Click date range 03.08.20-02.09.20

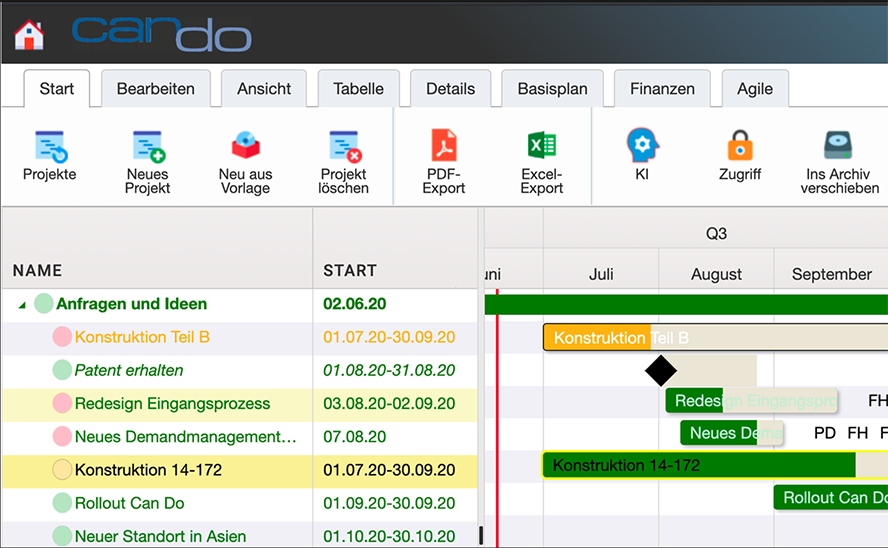tap(389, 403)
